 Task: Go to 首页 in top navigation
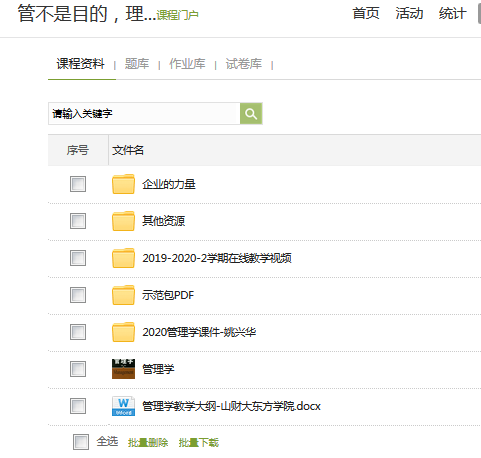(366, 14)
